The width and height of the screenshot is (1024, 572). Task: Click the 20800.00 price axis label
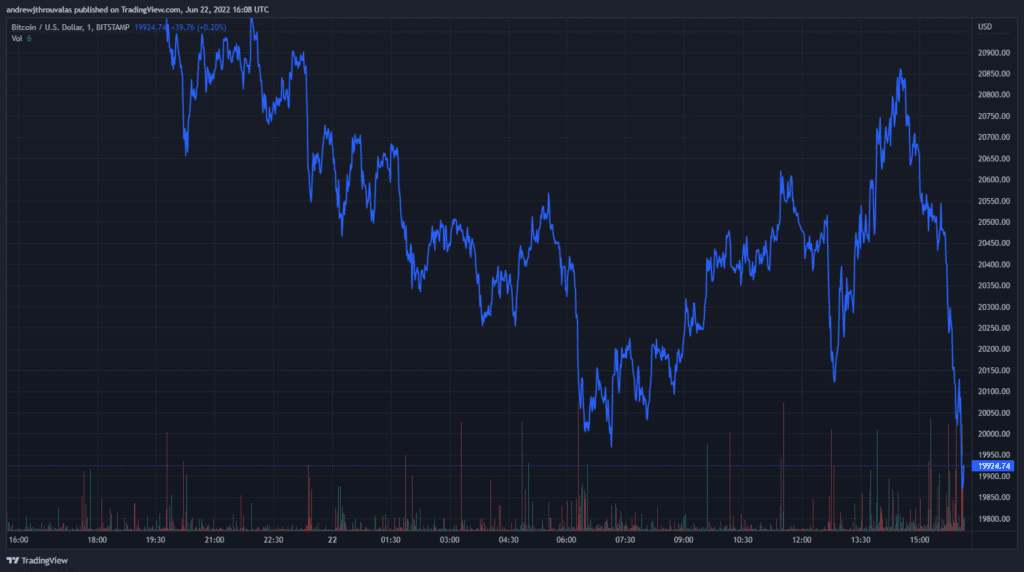point(994,95)
